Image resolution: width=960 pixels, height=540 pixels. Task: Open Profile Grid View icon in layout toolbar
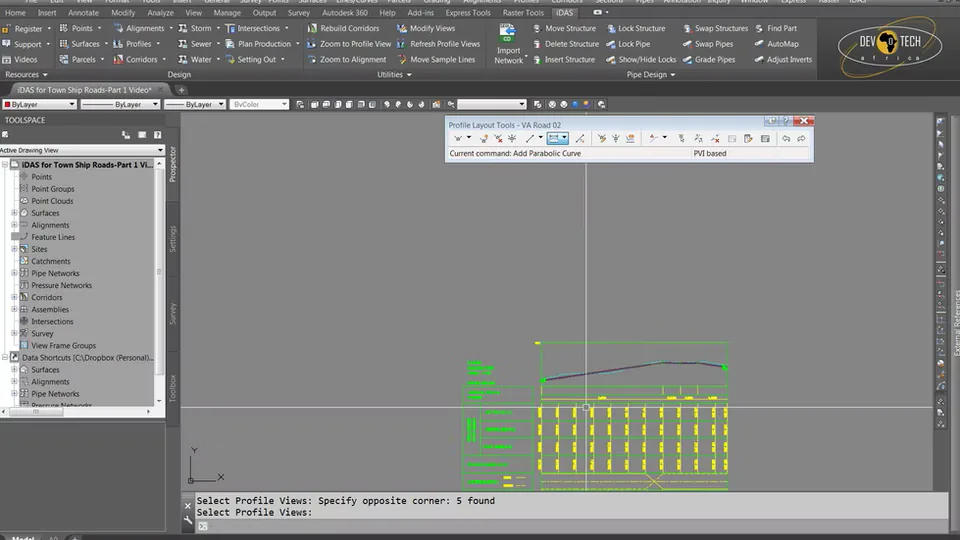pyautogui.click(x=765, y=138)
